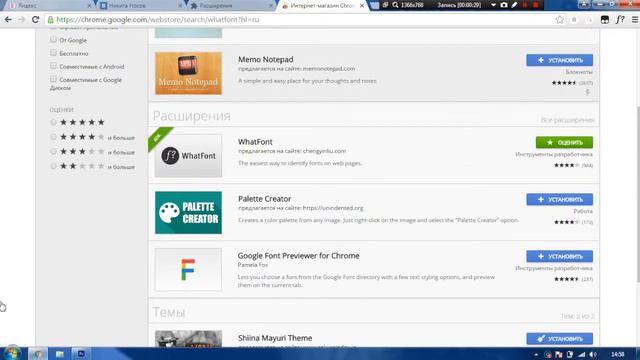Screen dimensions: 640x360
Task: Click the Работа category under Palette Creator
Action: (x=583, y=211)
